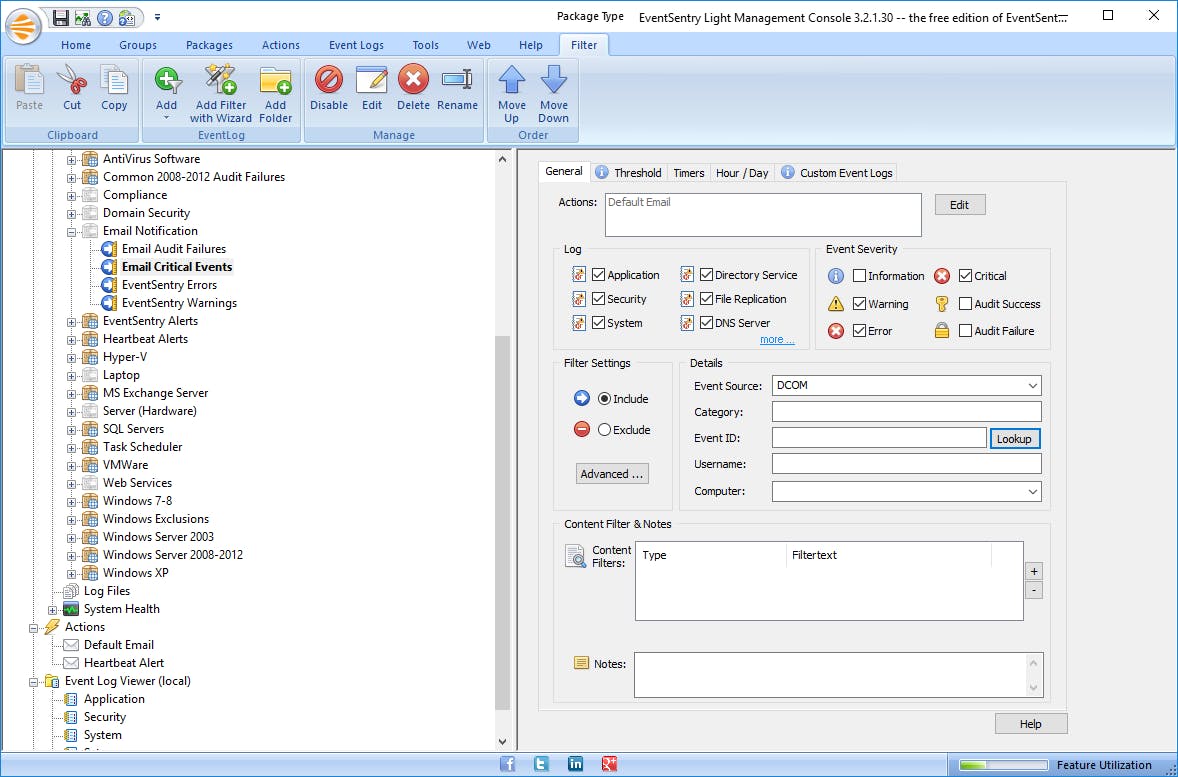Click the blue Include arrow icon

tap(581, 398)
